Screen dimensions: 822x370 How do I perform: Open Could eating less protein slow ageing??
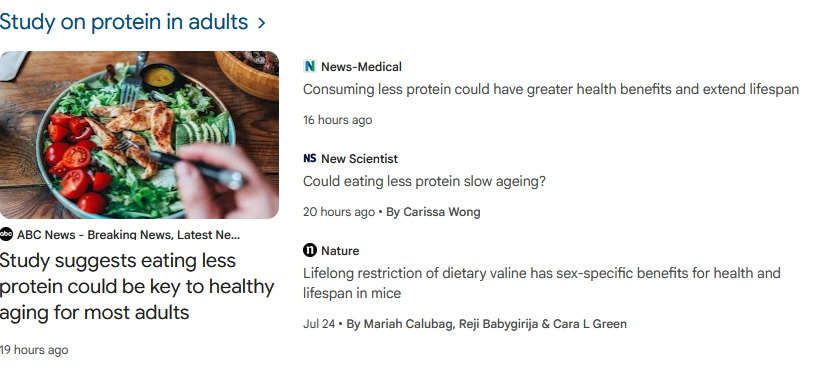424,181
